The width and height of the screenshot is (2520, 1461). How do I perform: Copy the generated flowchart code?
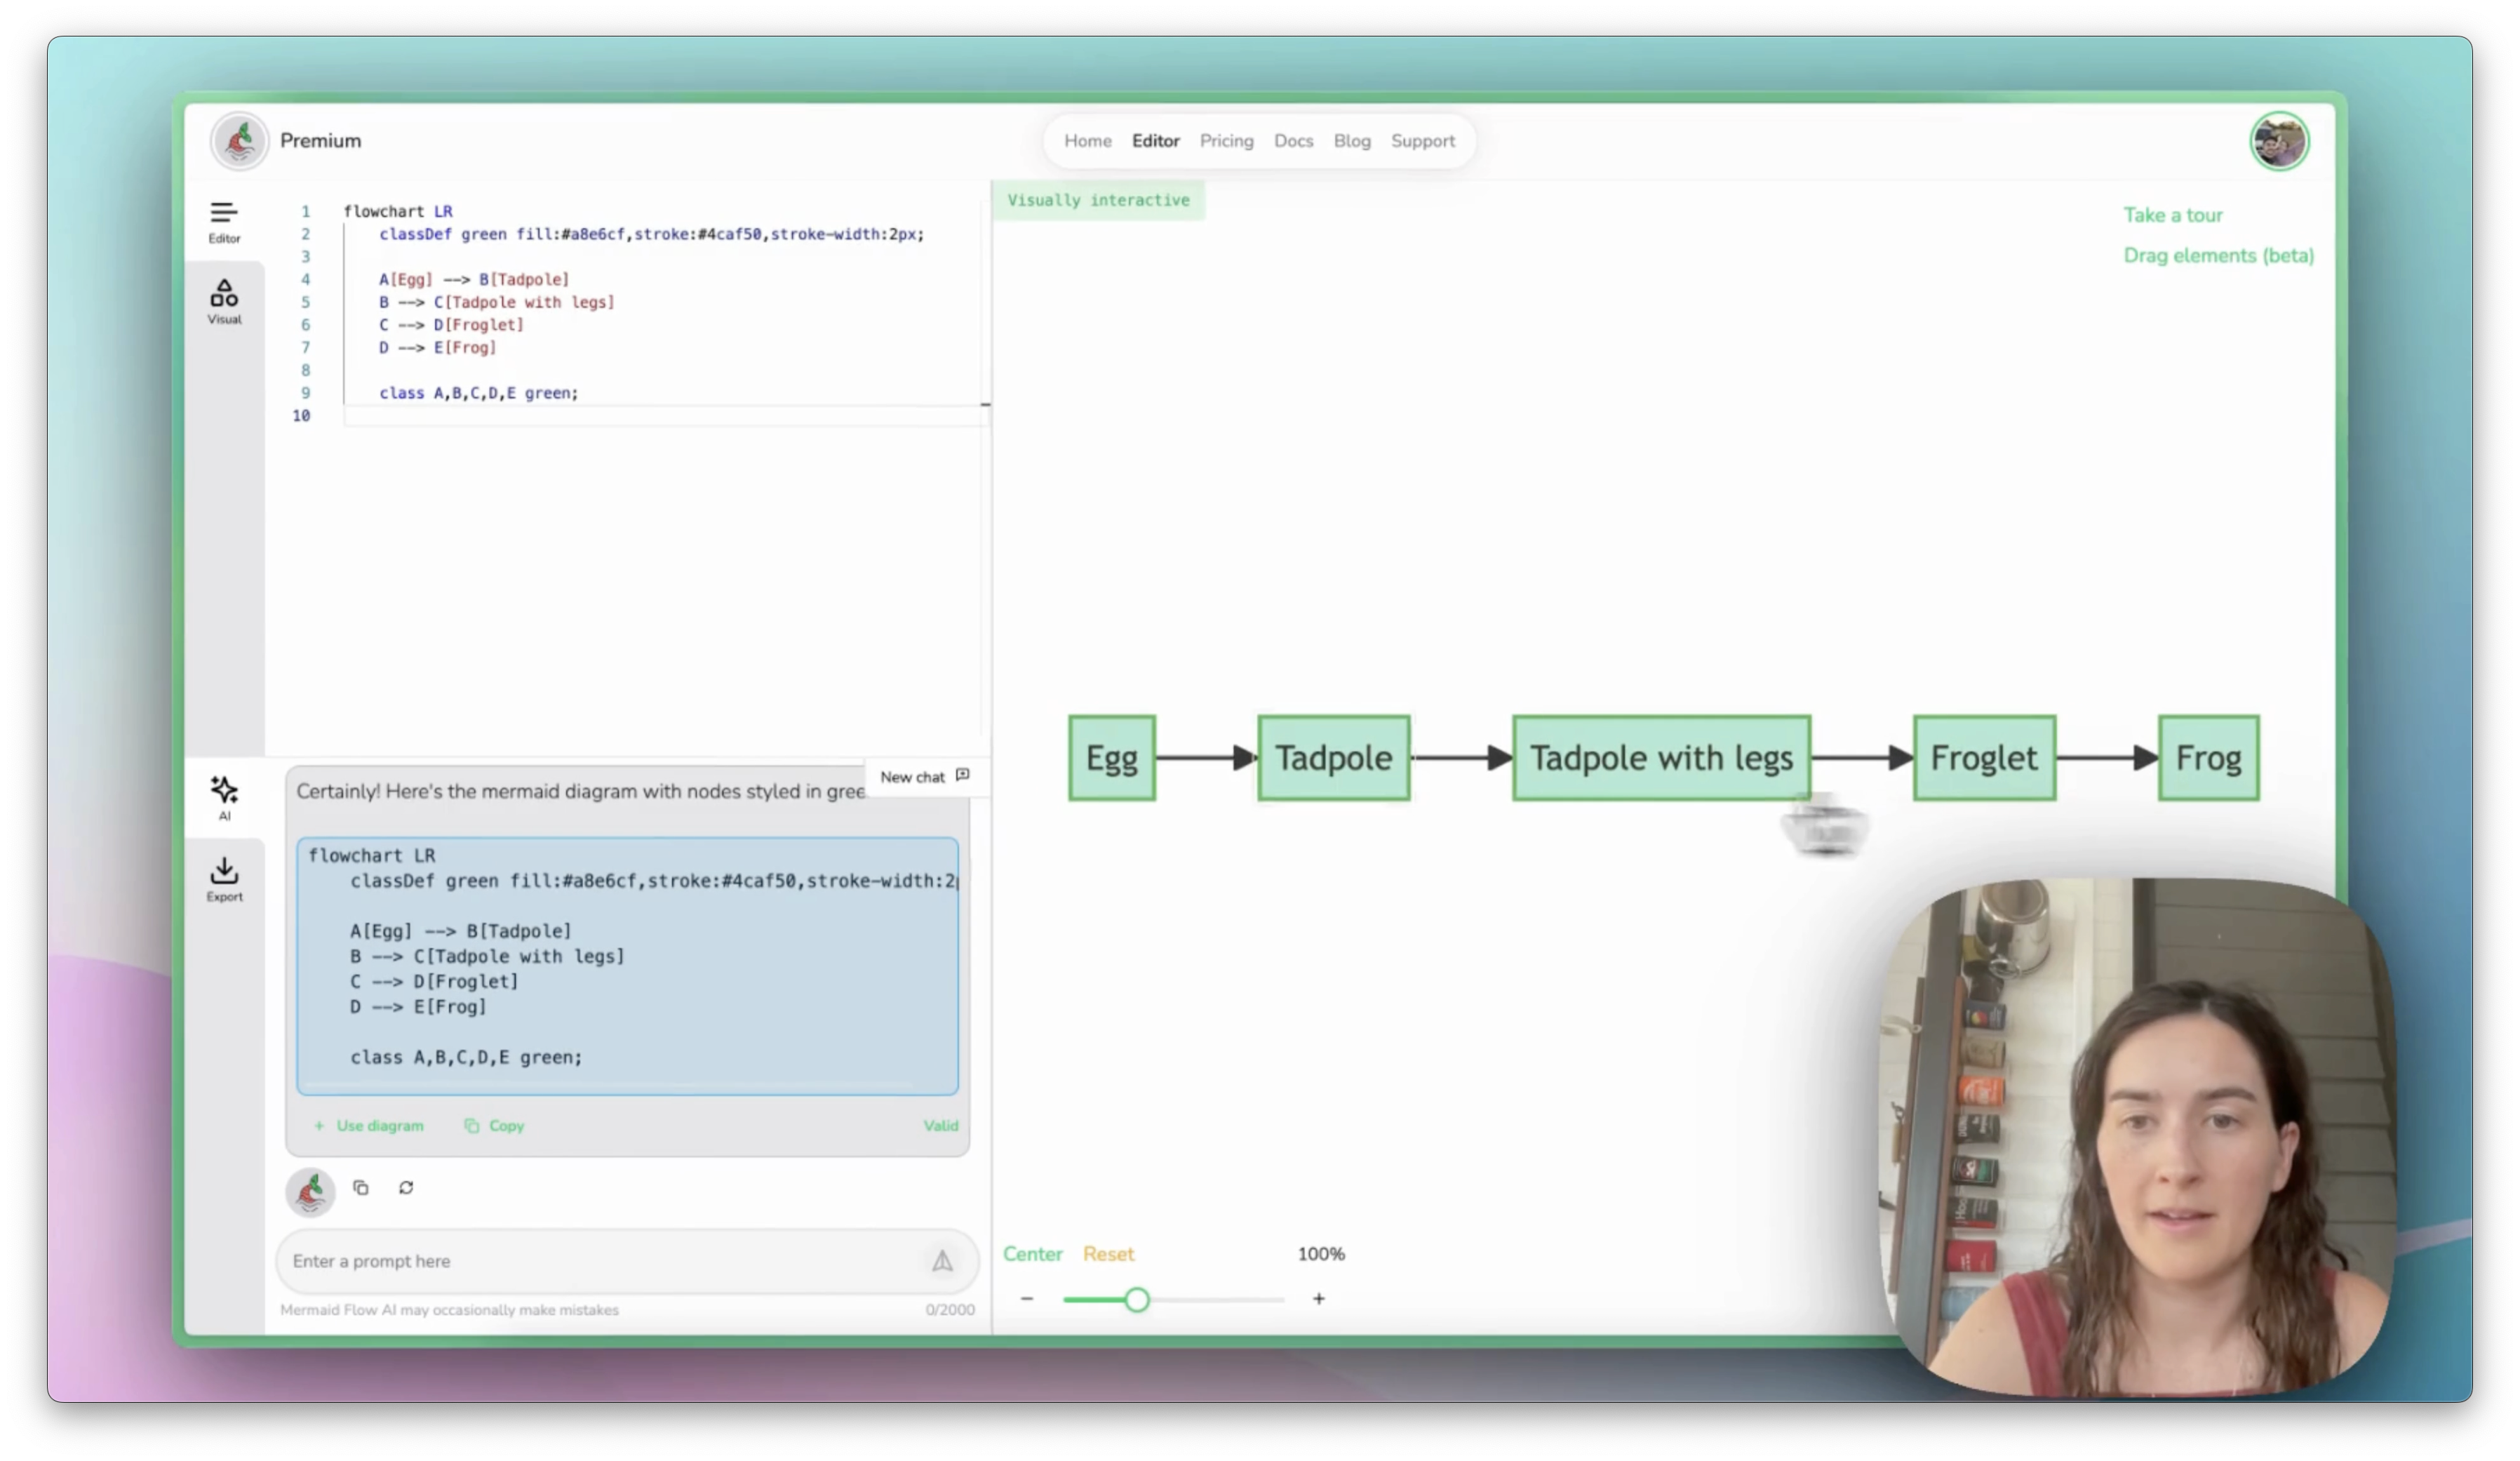494,1125
